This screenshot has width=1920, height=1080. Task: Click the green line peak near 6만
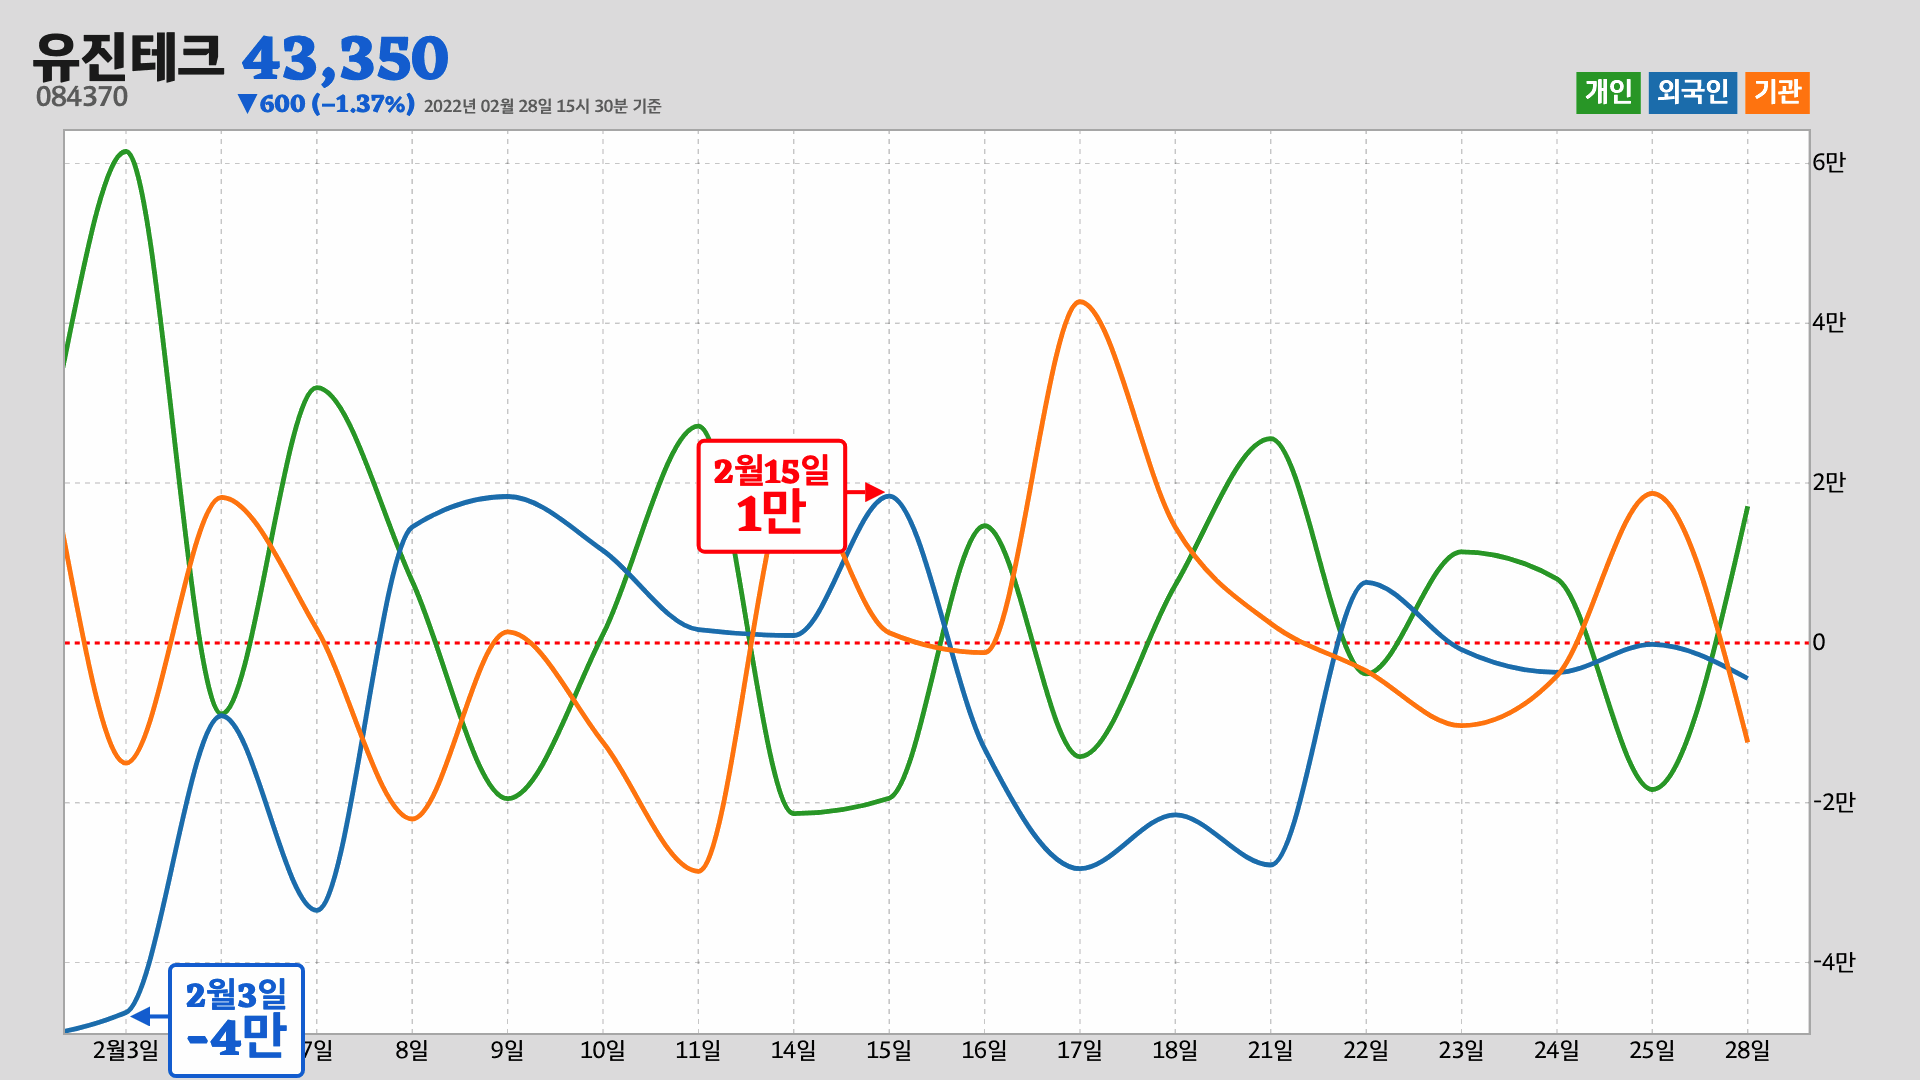coord(125,152)
